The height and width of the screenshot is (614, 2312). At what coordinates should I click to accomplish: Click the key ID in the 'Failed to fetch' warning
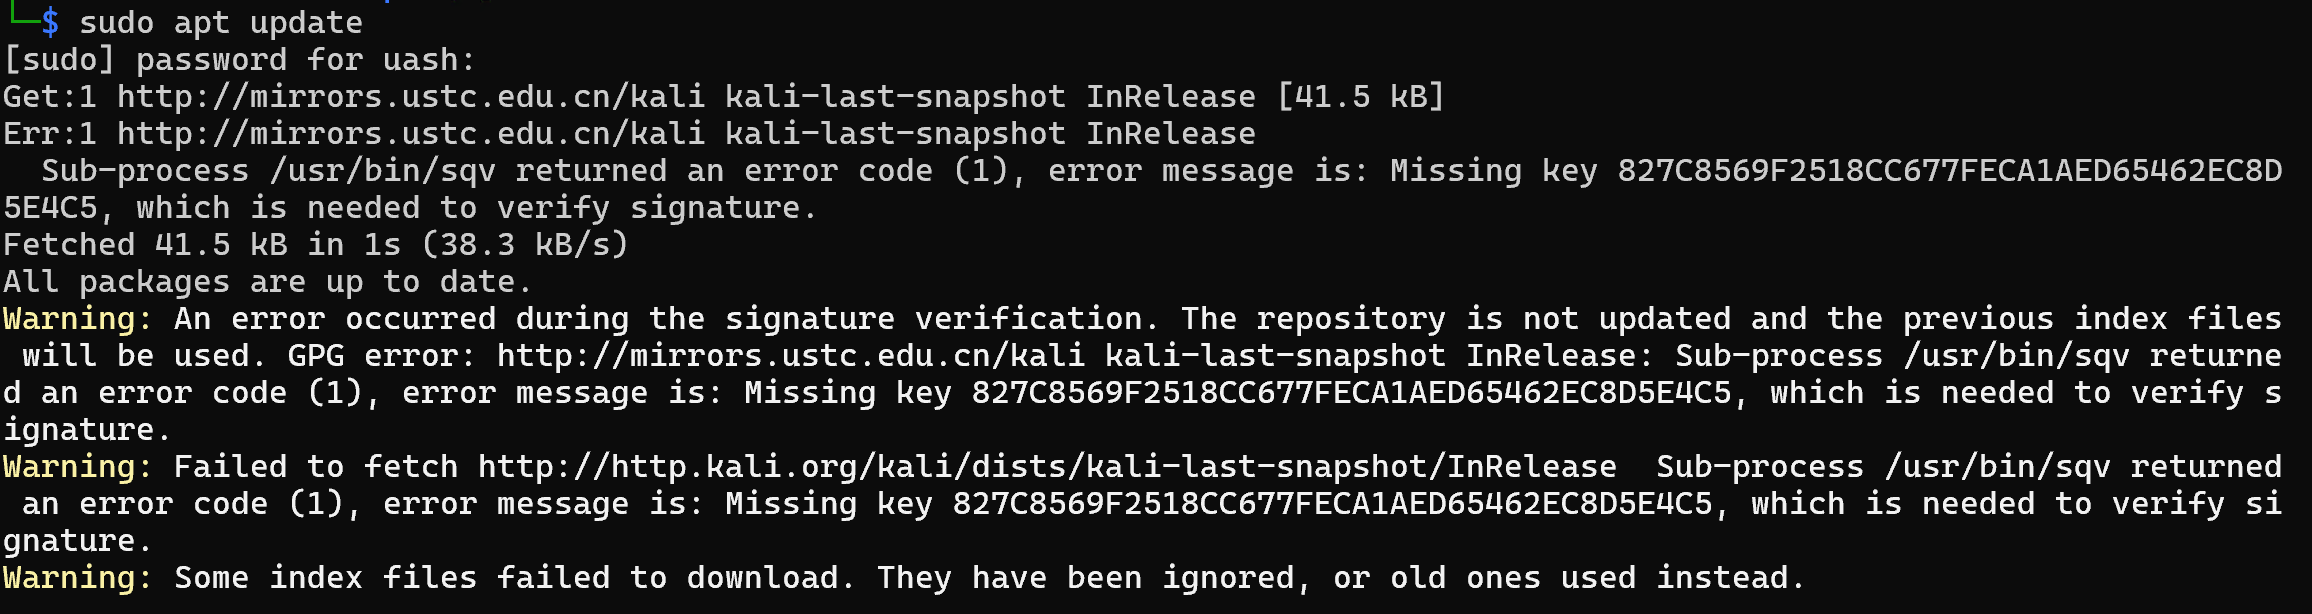1332,504
